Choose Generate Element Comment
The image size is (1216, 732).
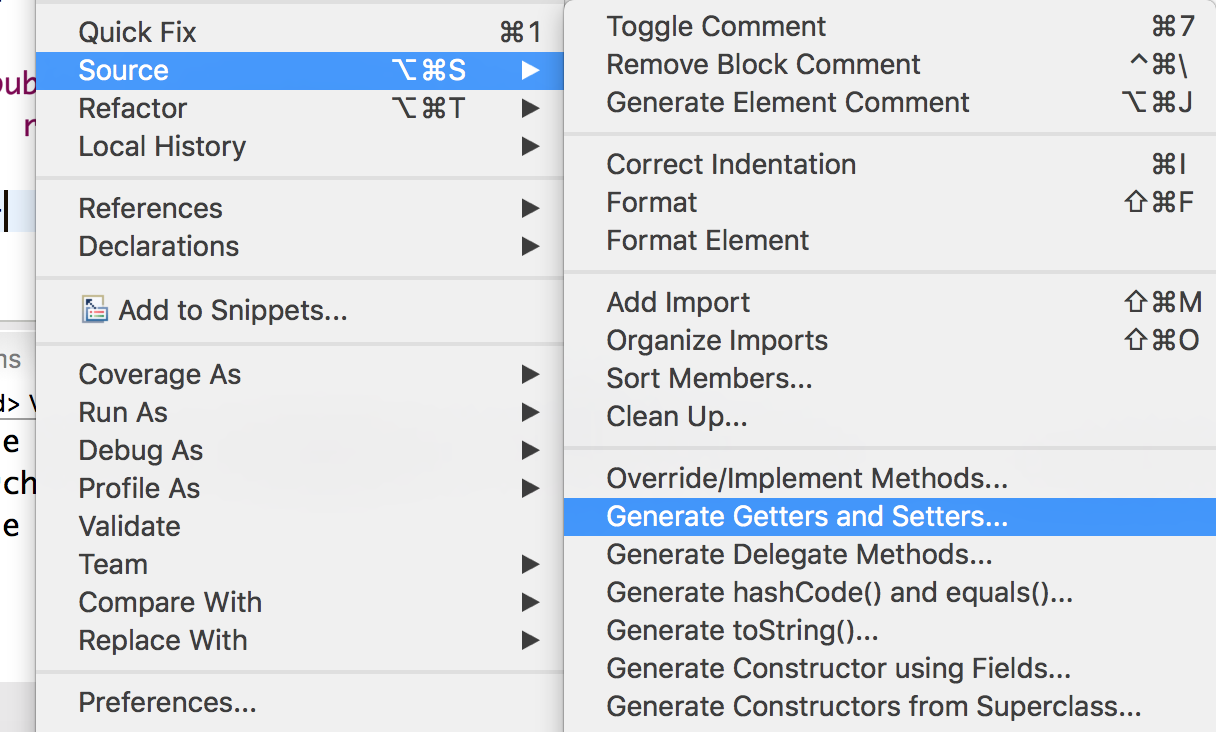[788, 102]
